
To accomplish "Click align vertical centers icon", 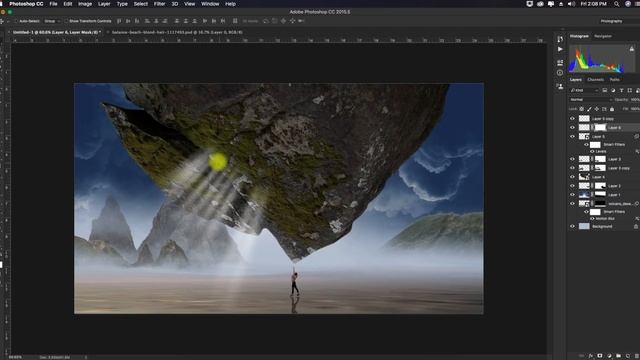I will (x=128, y=21).
